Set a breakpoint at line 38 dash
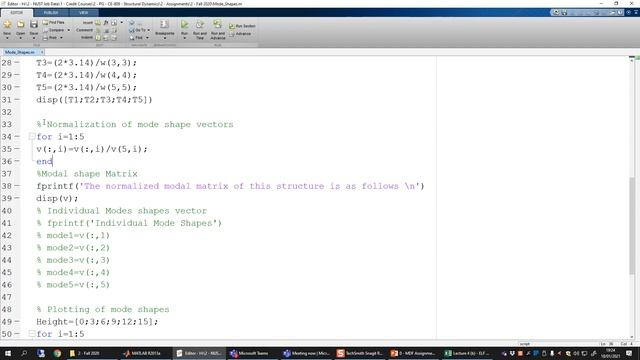Screen dimensions: 640x360 [x=17, y=186]
